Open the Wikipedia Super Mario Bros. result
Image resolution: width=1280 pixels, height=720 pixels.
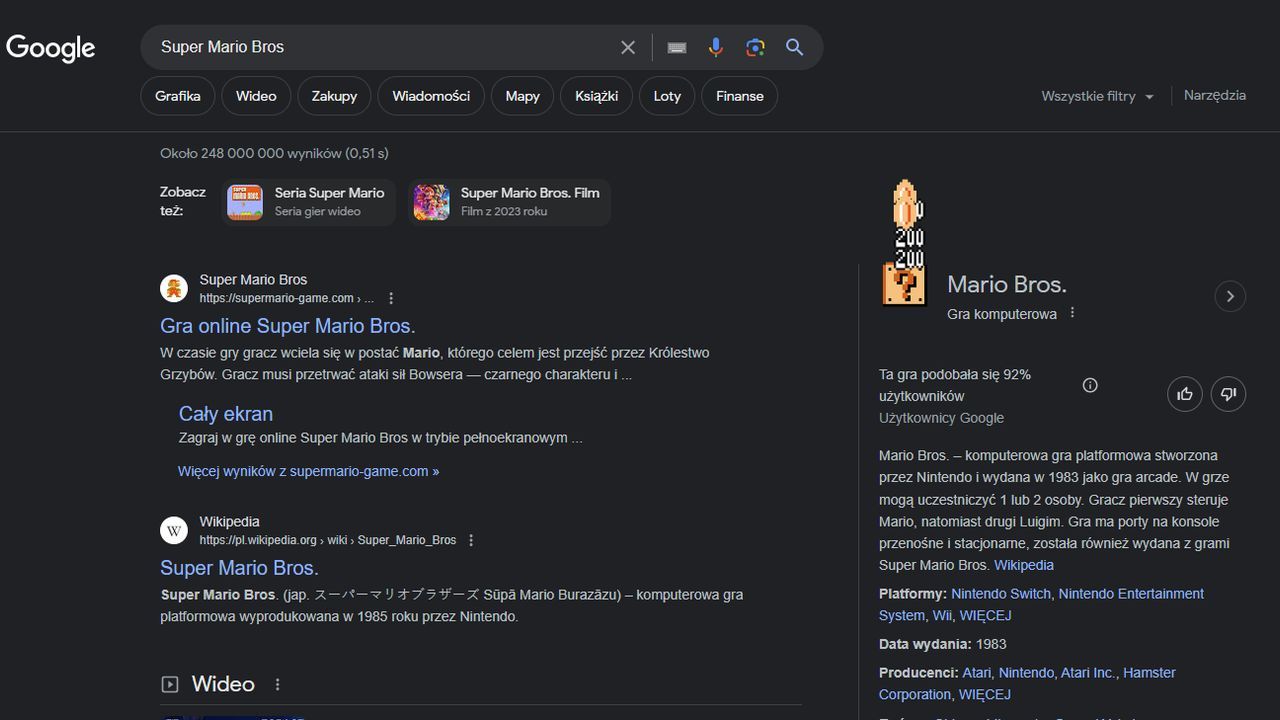[x=239, y=568]
